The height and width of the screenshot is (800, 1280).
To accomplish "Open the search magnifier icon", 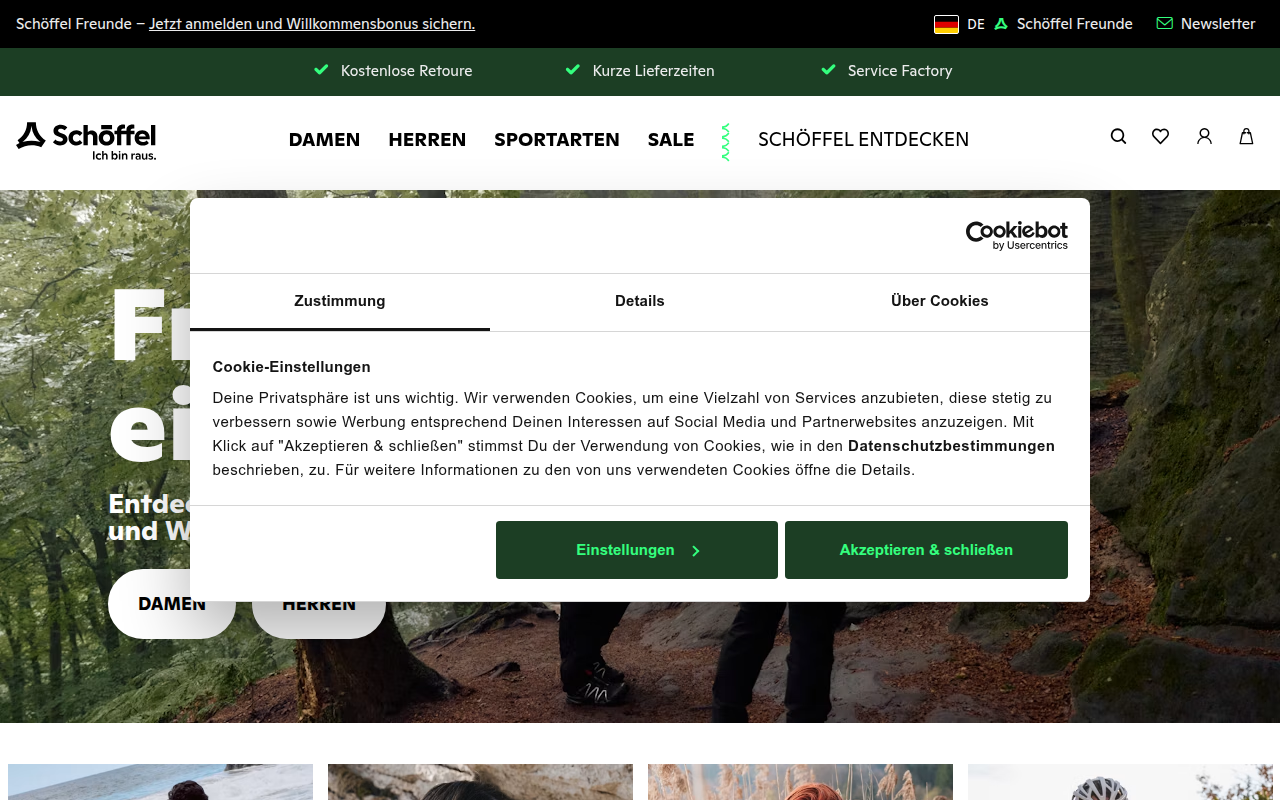I will [1118, 136].
